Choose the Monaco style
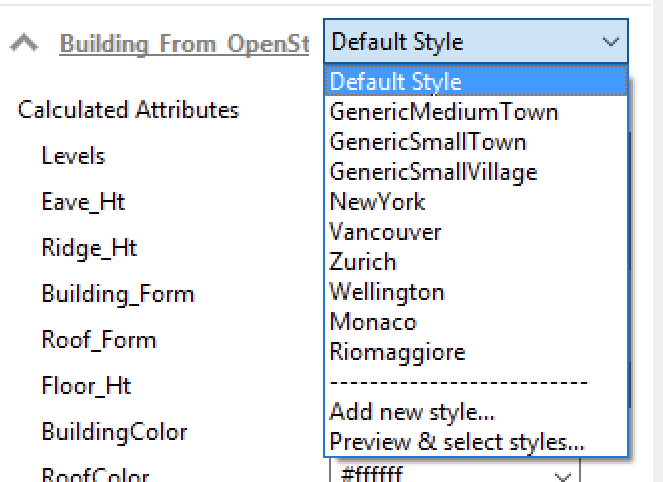 (x=372, y=322)
